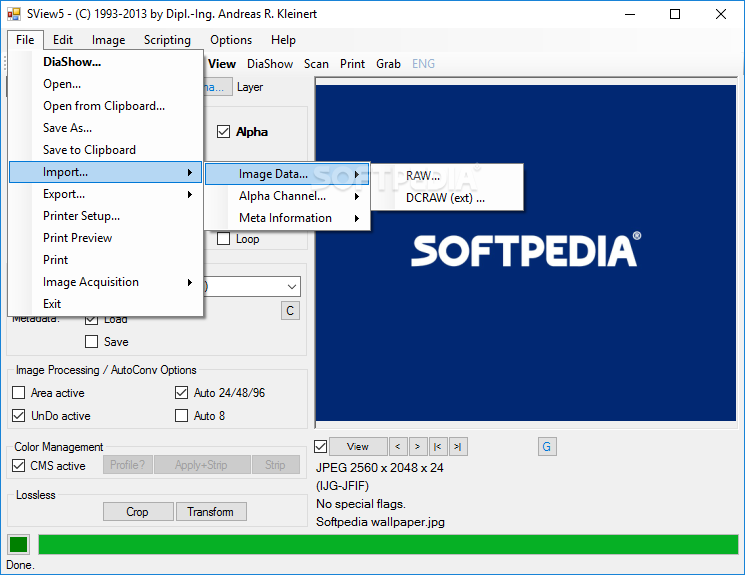Uncheck Auto 24/48/96 option
Screen dimensions: 745x575
tap(181, 393)
